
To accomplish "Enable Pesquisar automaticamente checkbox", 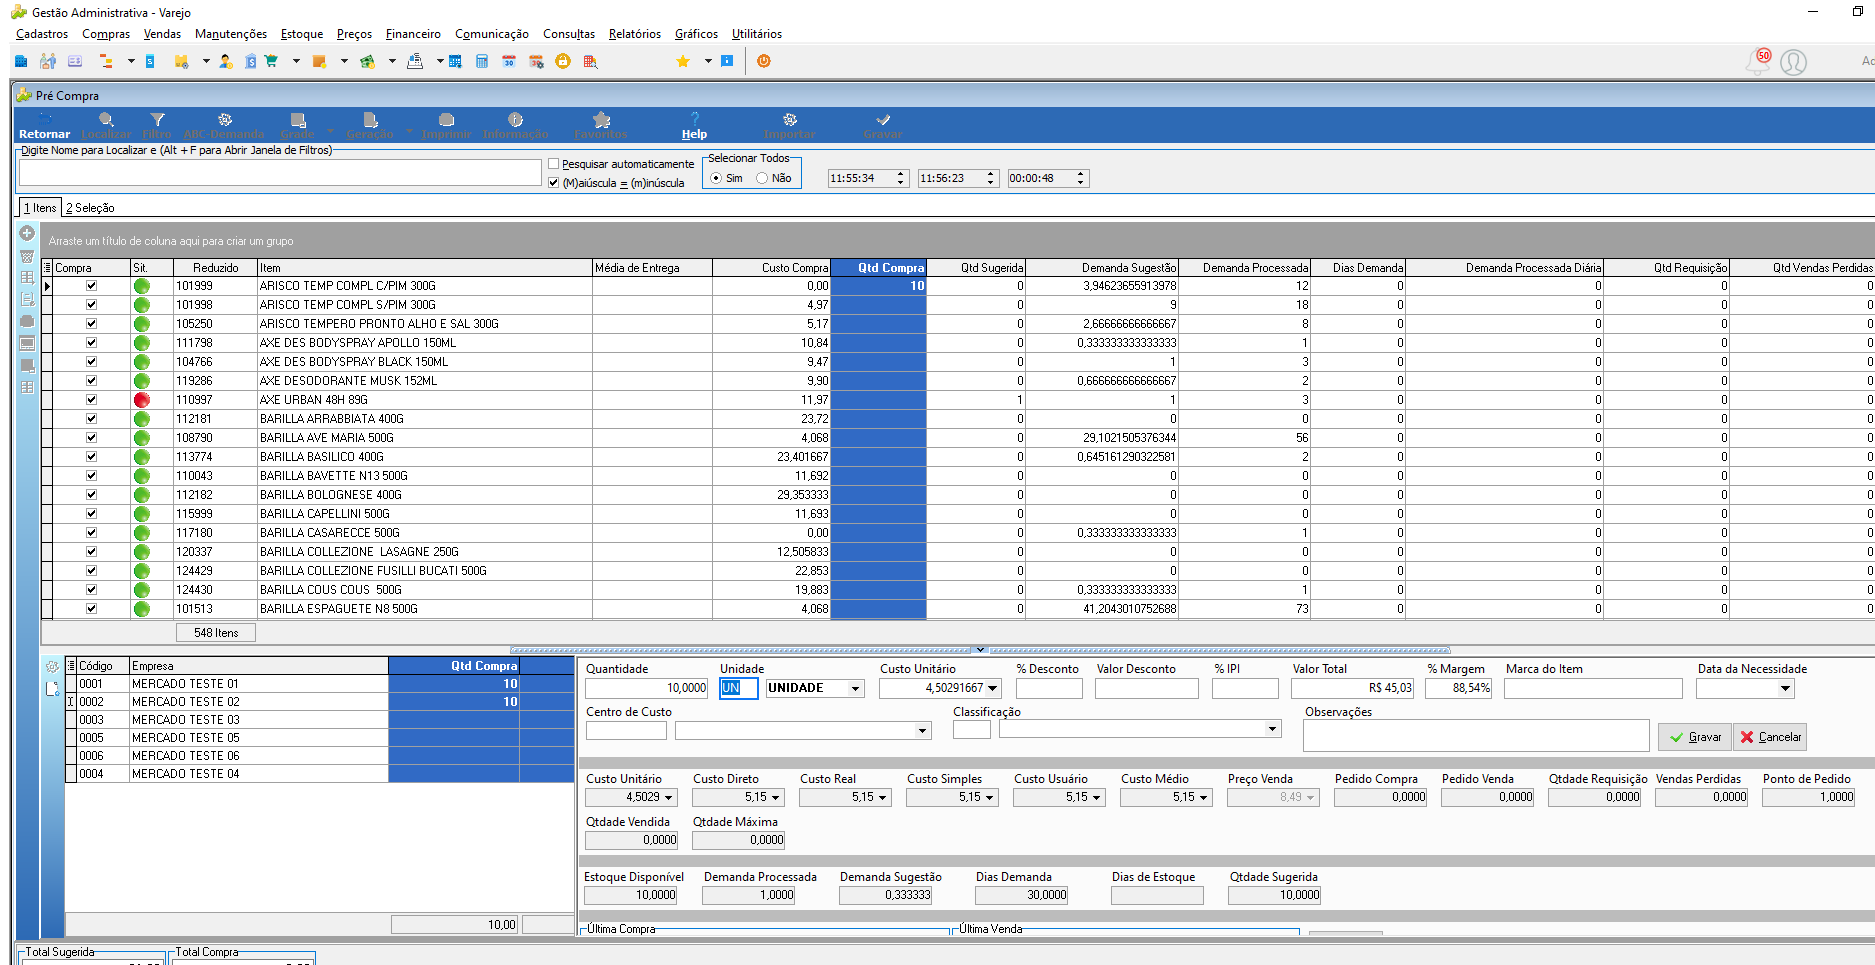I will tap(553, 164).
